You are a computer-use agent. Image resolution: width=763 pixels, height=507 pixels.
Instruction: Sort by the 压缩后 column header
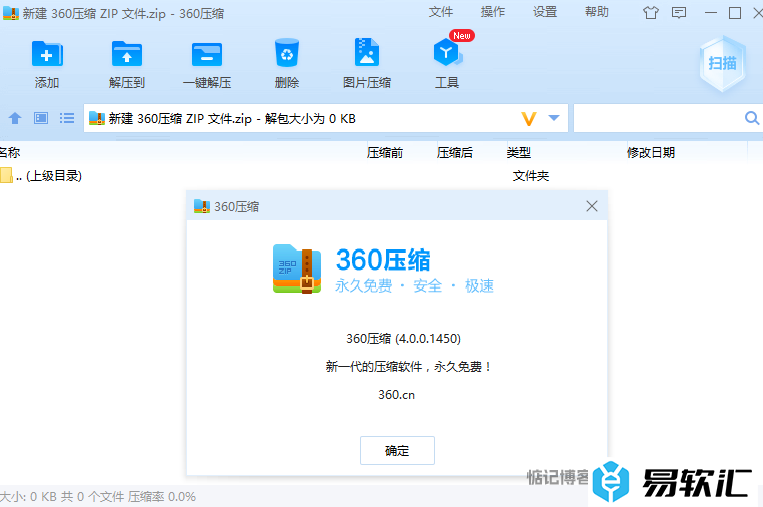pos(454,153)
